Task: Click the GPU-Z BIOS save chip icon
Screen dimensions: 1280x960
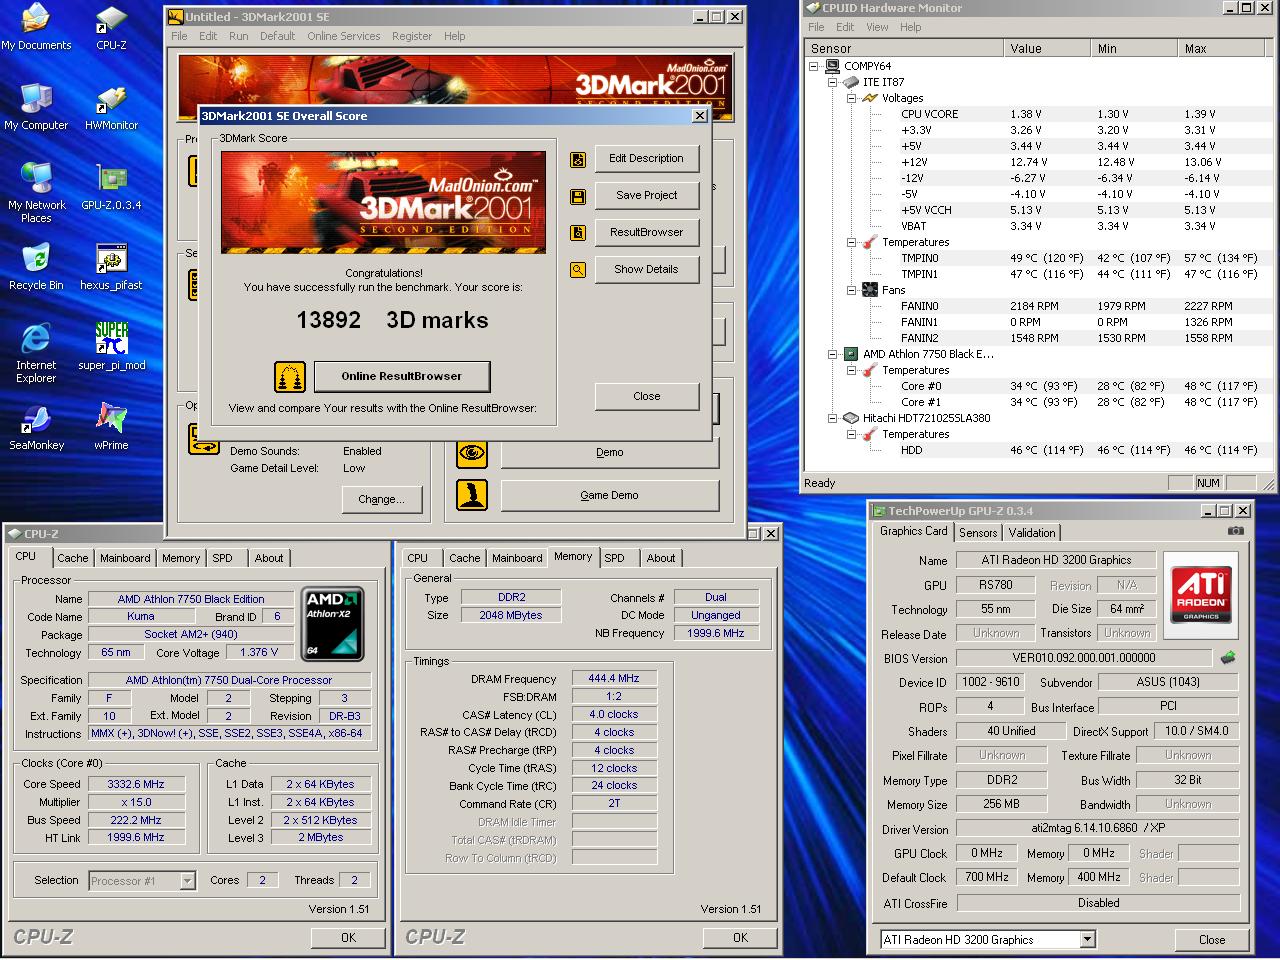Action: (1228, 658)
